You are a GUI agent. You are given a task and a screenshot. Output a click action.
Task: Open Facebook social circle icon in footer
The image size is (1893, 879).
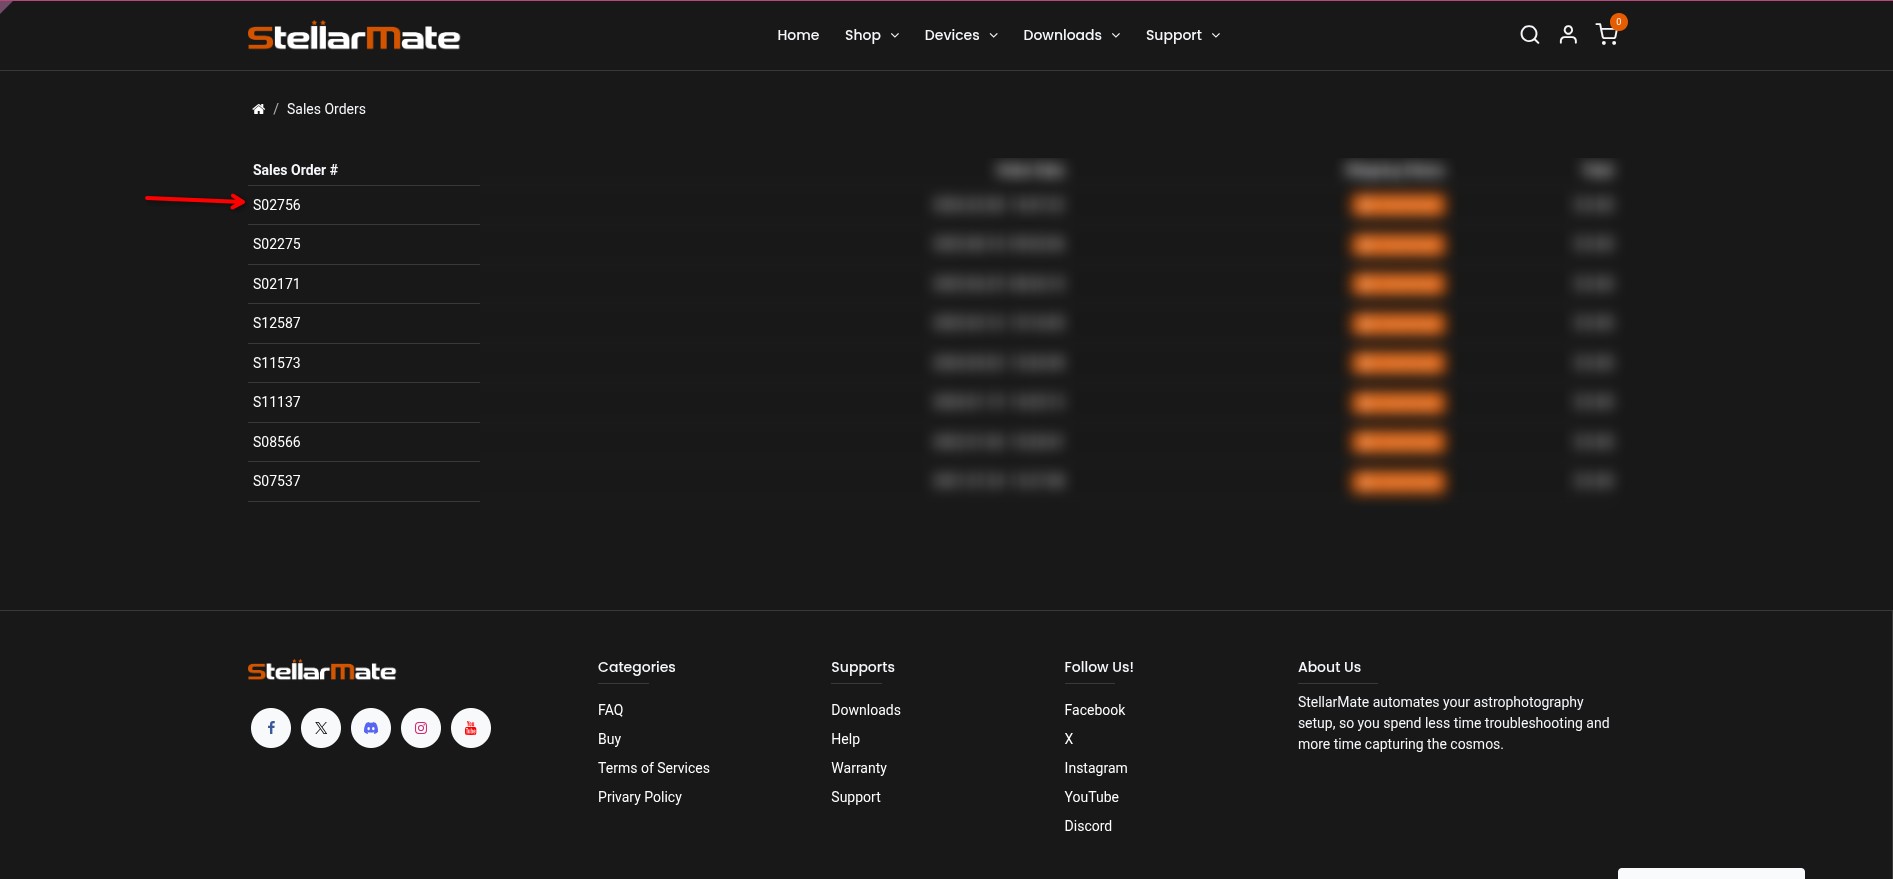point(271,728)
